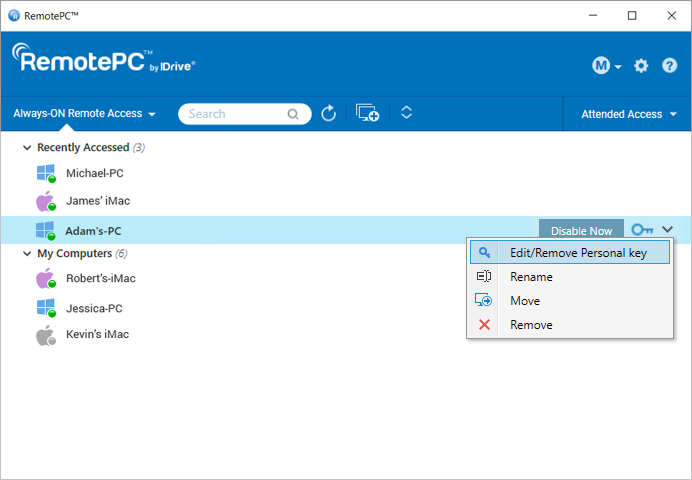This screenshot has height=480, width=692.
Task: Select Edit/Remove Personal key menu option
Action: click(x=577, y=253)
